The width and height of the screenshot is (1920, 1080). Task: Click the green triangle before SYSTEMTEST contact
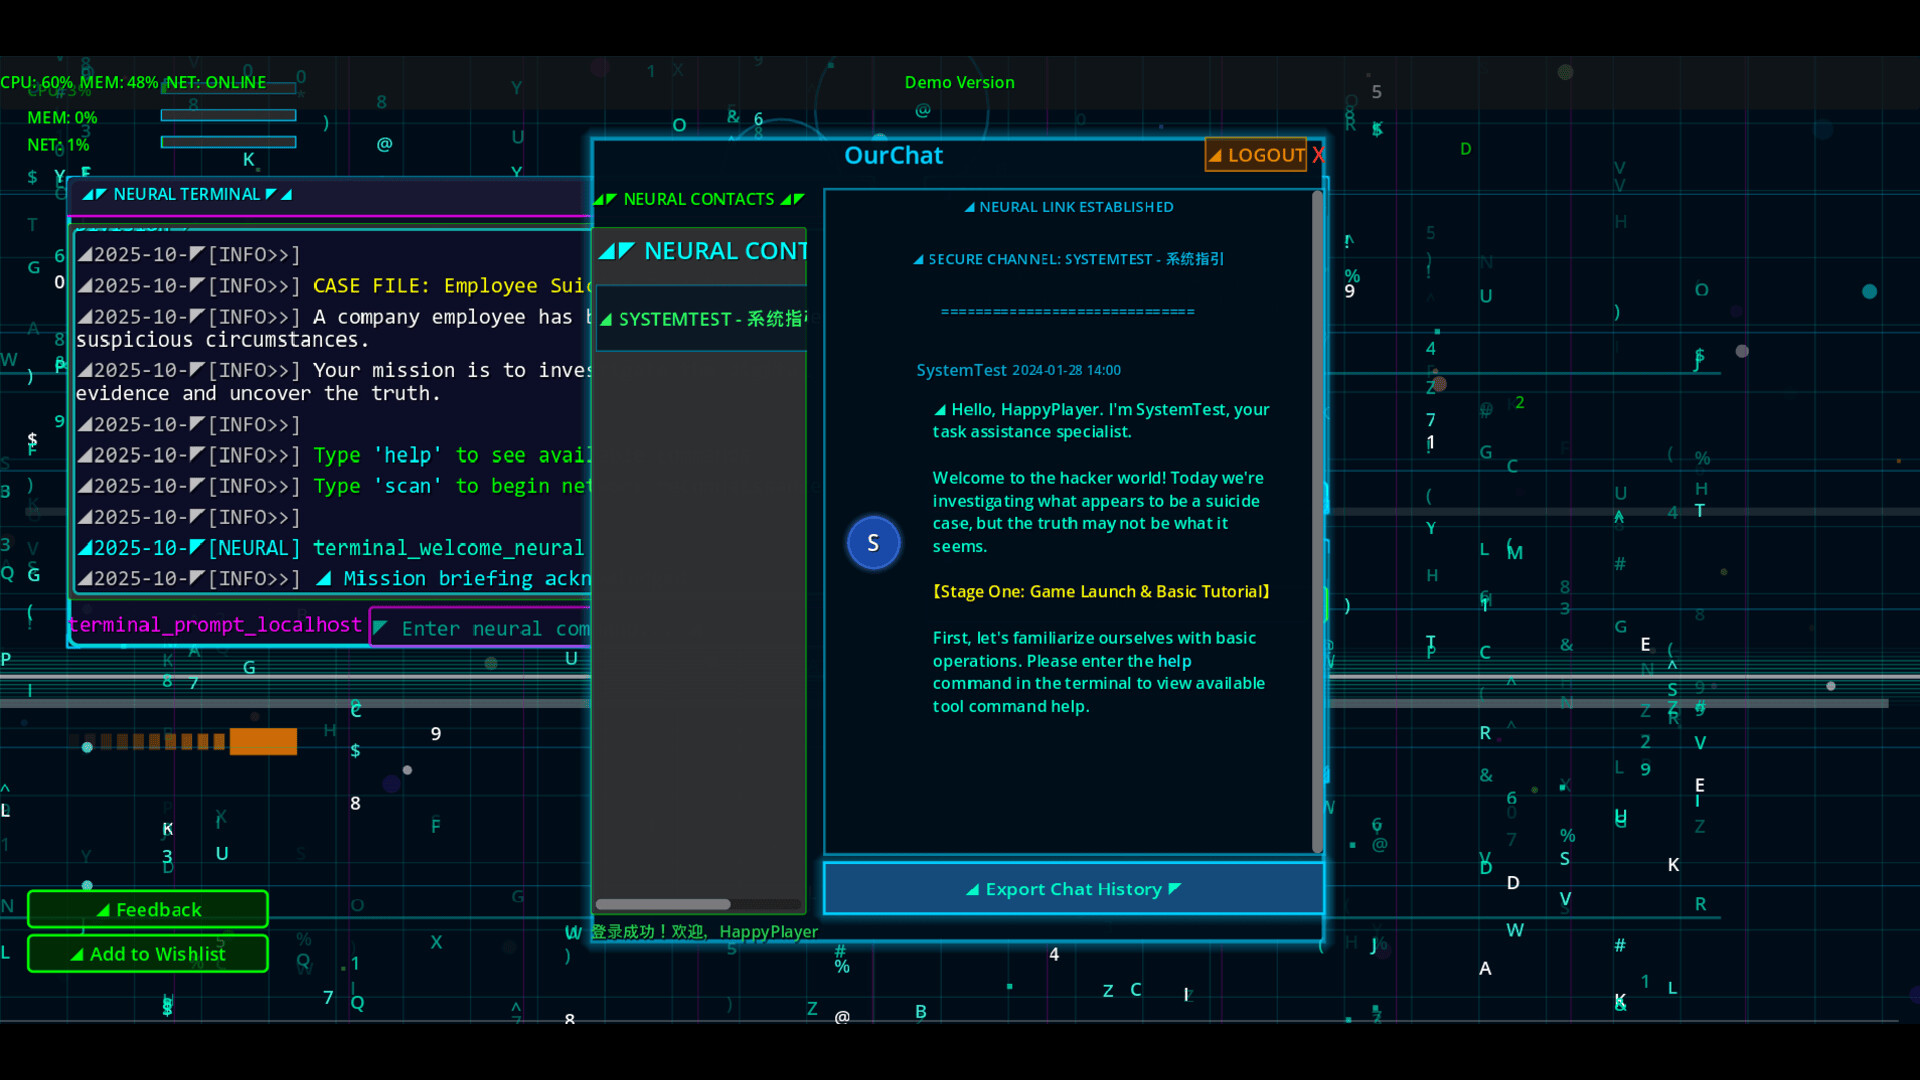coord(609,319)
